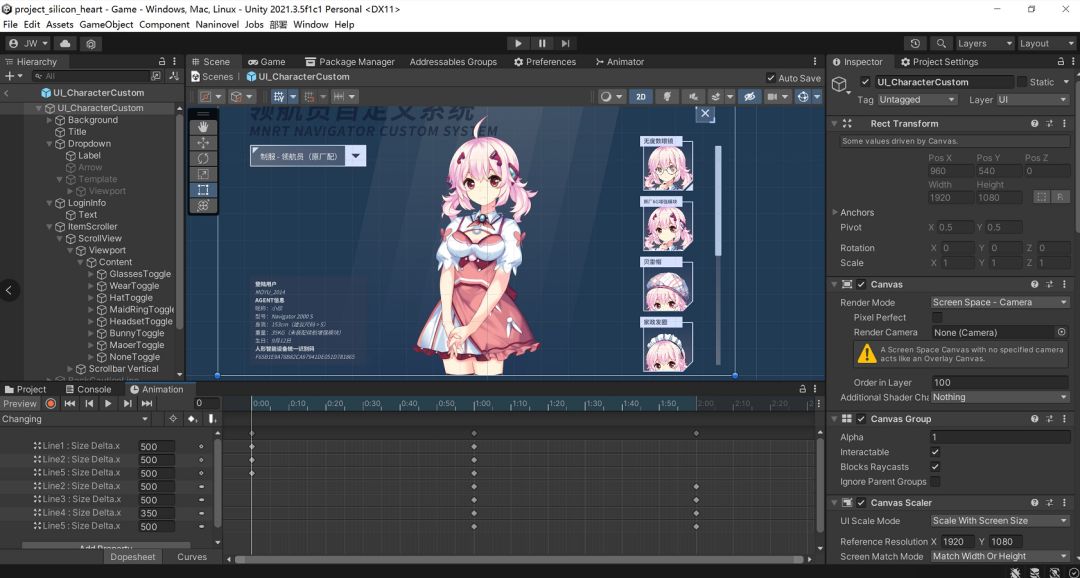Toggle the 2D view mode
Image resolution: width=1080 pixels, height=578 pixels.
(x=641, y=97)
